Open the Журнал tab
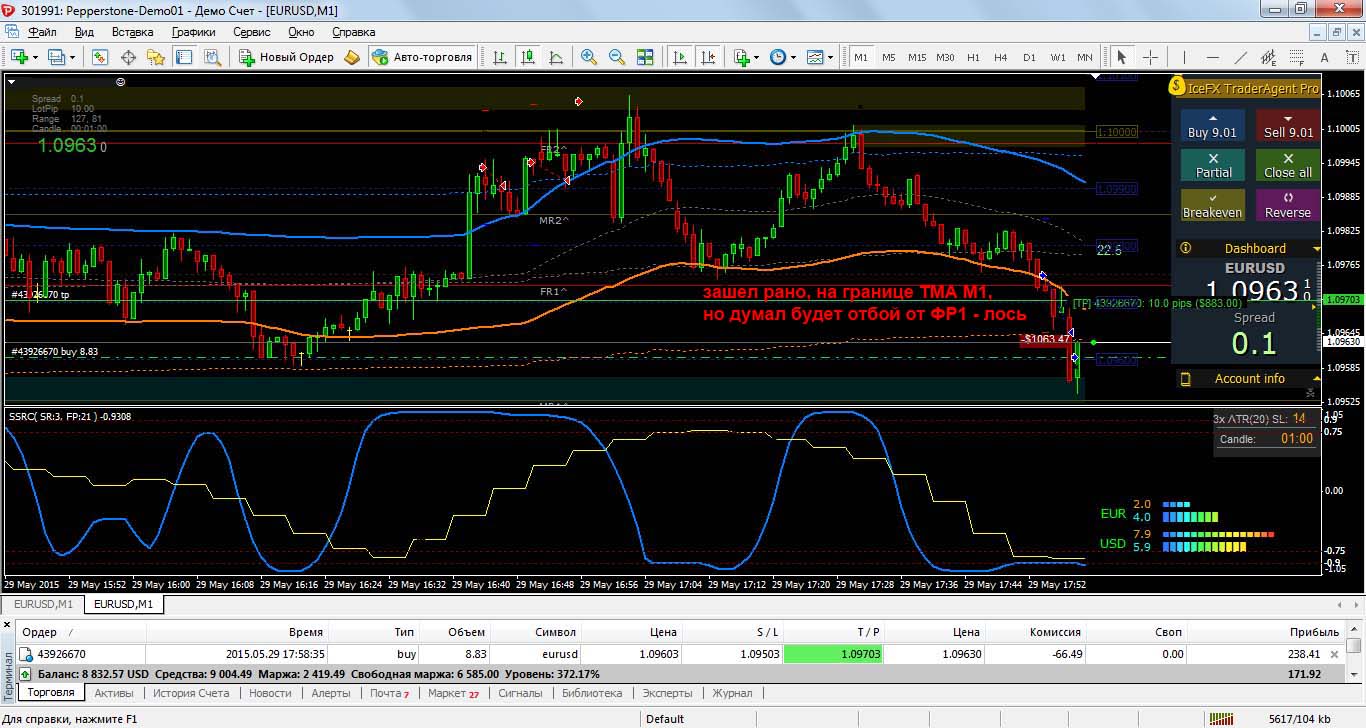 [732, 693]
